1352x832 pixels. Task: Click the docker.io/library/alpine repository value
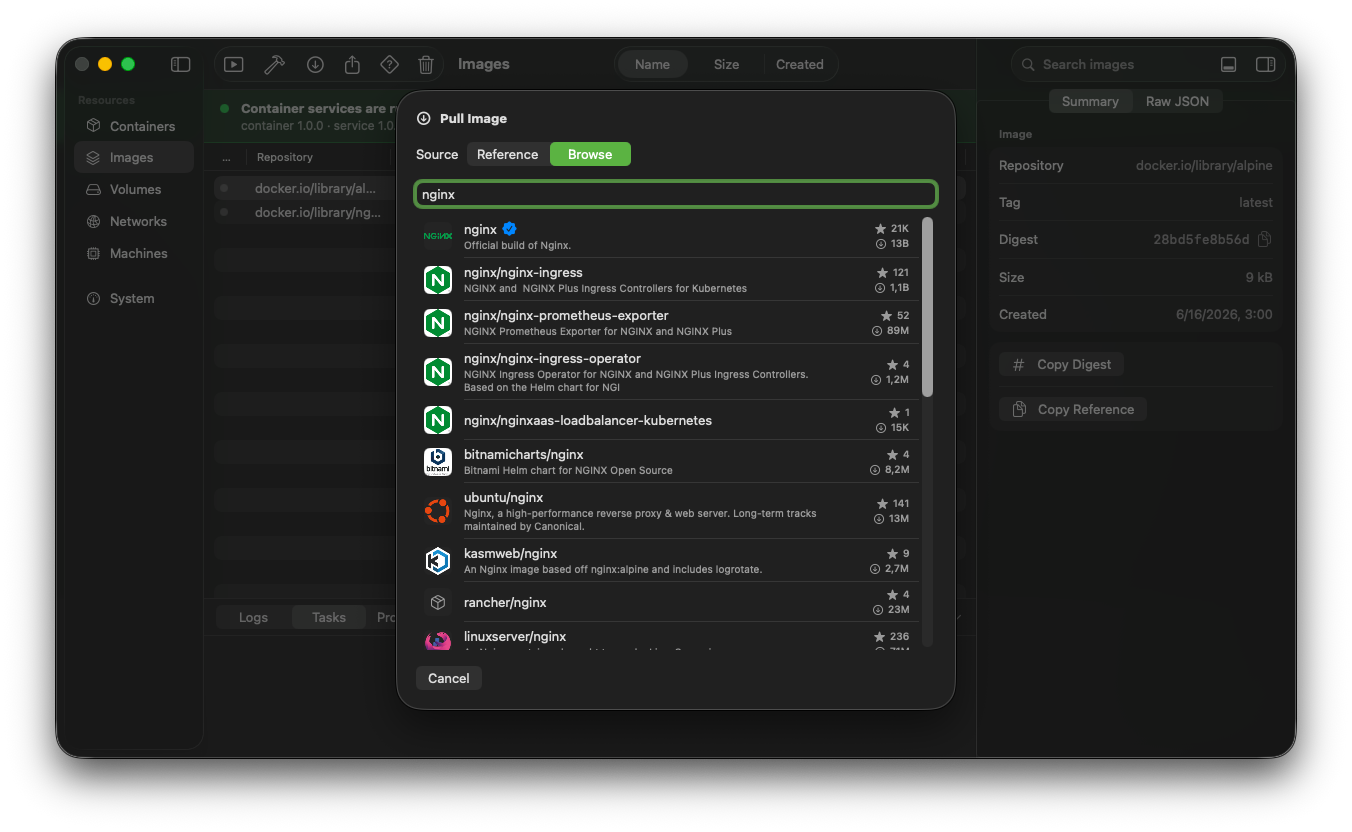[1204, 165]
